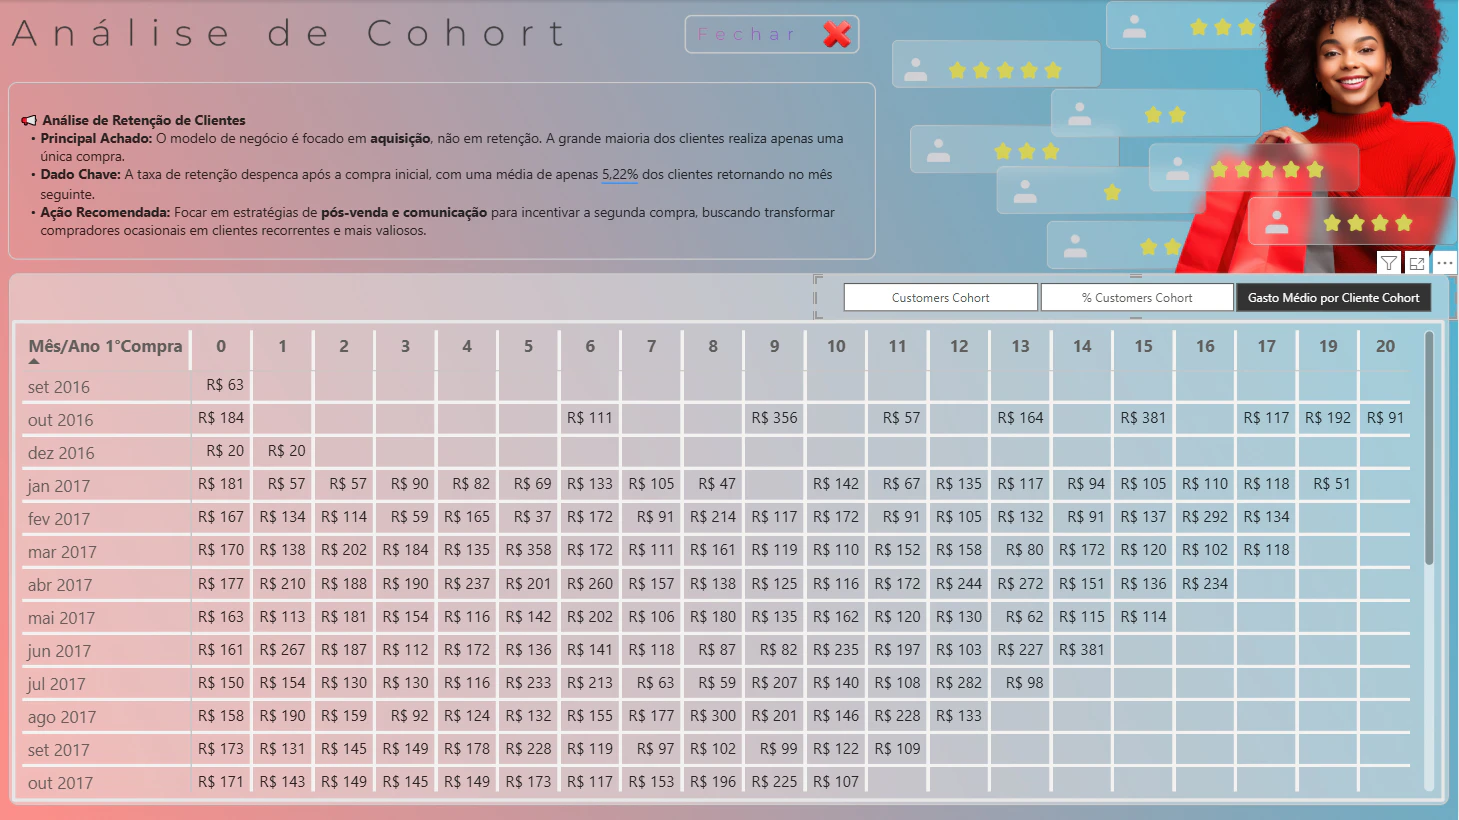Click R$ 358 in the mar 2017 row
This screenshot has height=820, width=1459.
[528, 550]
